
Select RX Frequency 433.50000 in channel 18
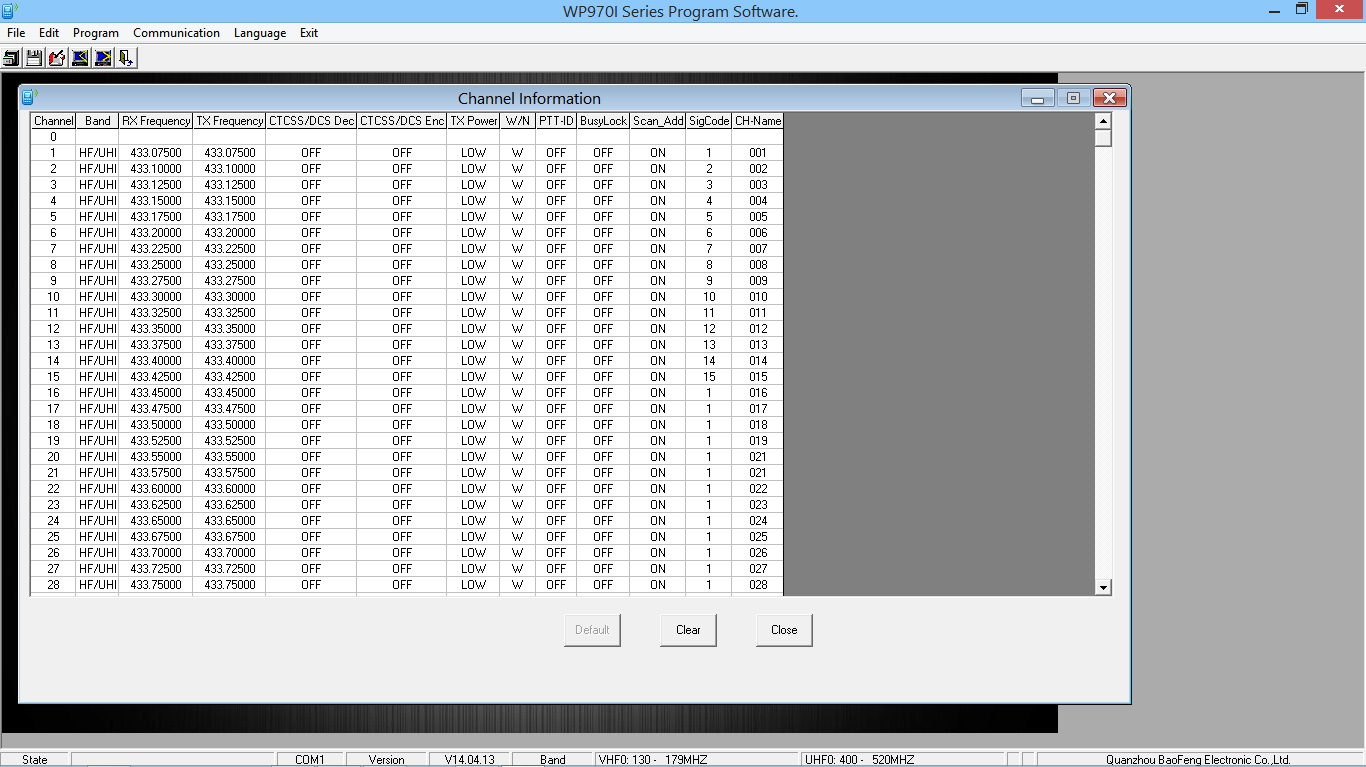156,425
